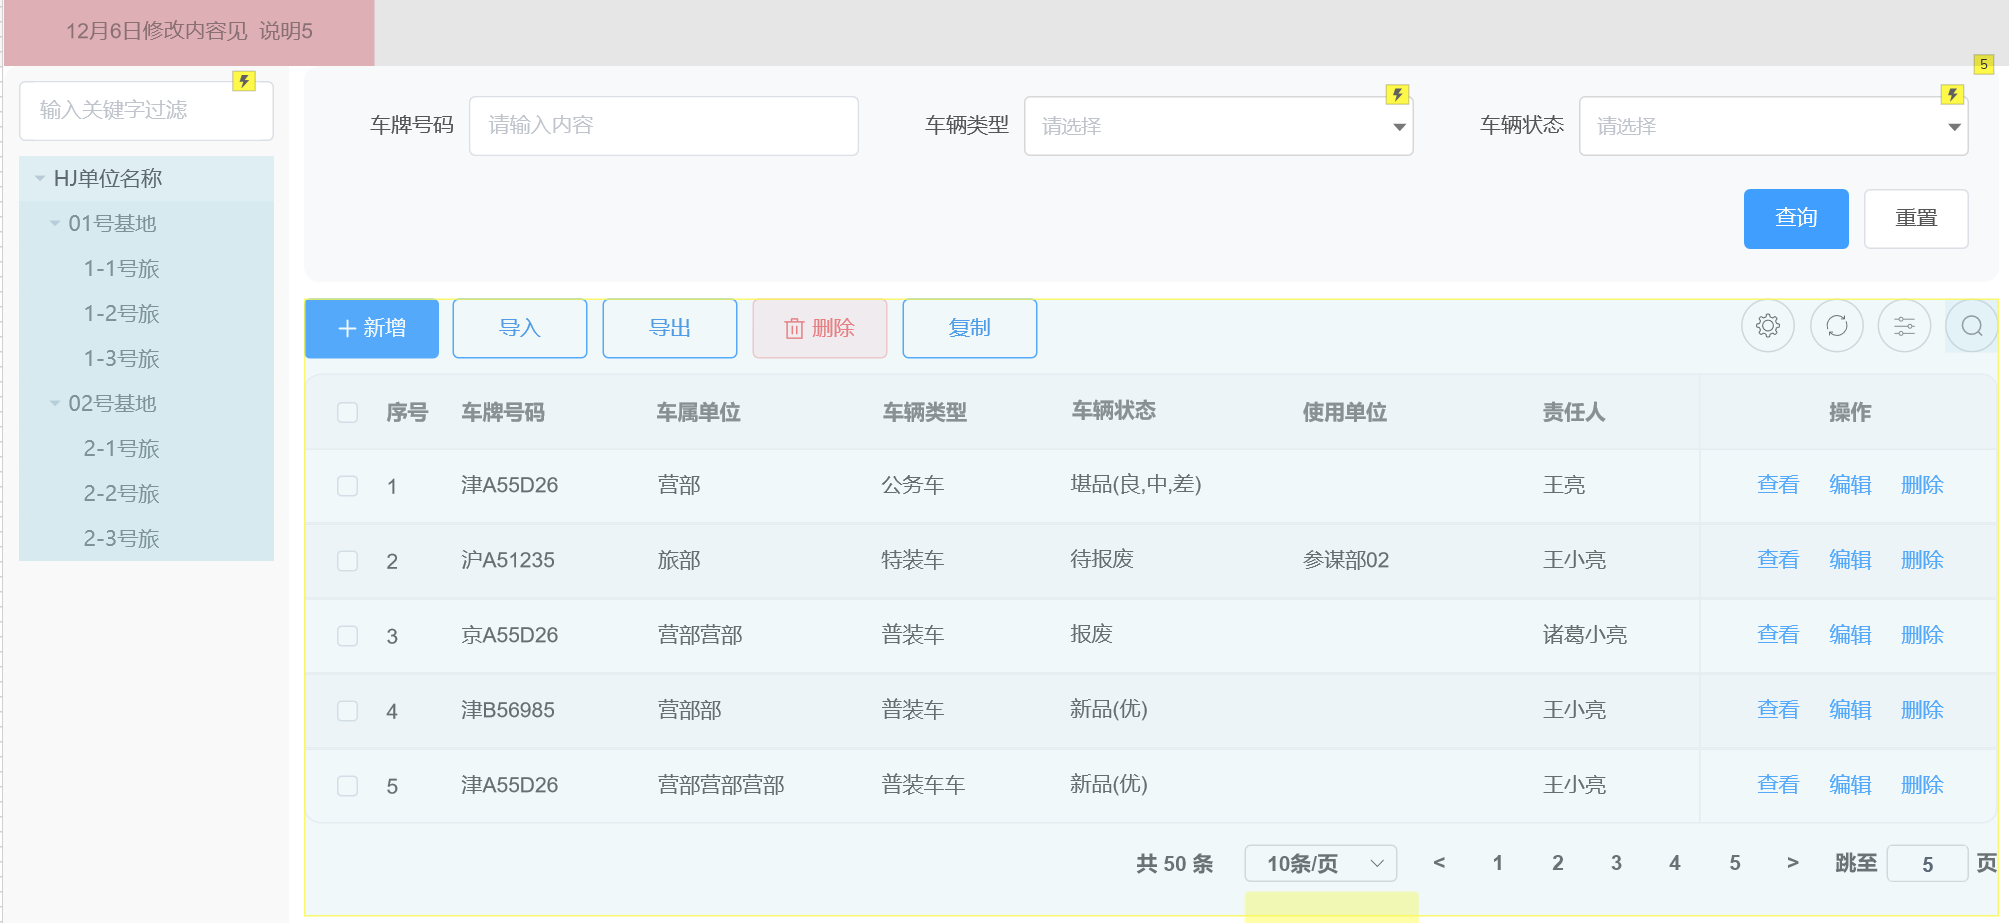Check the row 5 checkbox for 营部营部营部
The height and width of the screenshot is (923, 2009).
click(347, 786)
